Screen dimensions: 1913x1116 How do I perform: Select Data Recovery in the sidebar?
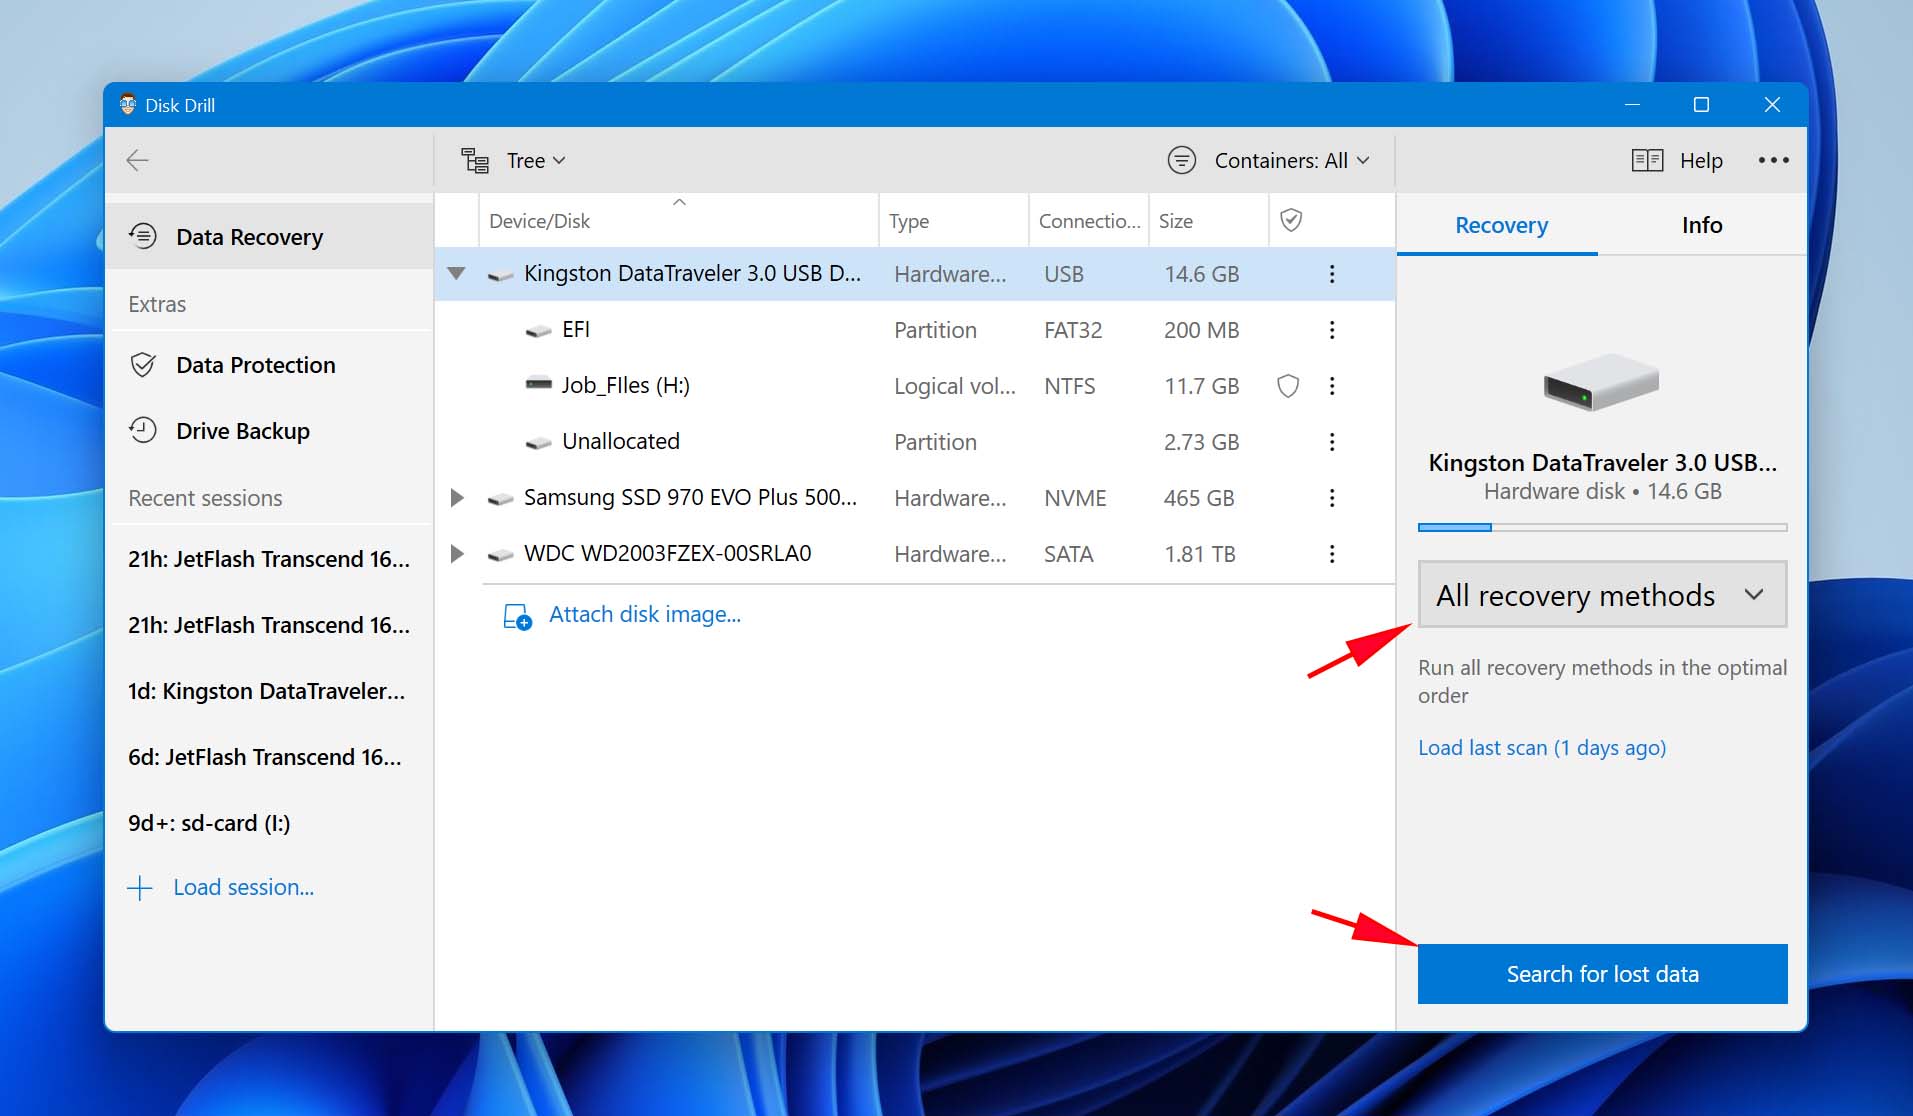coord(269,236)
